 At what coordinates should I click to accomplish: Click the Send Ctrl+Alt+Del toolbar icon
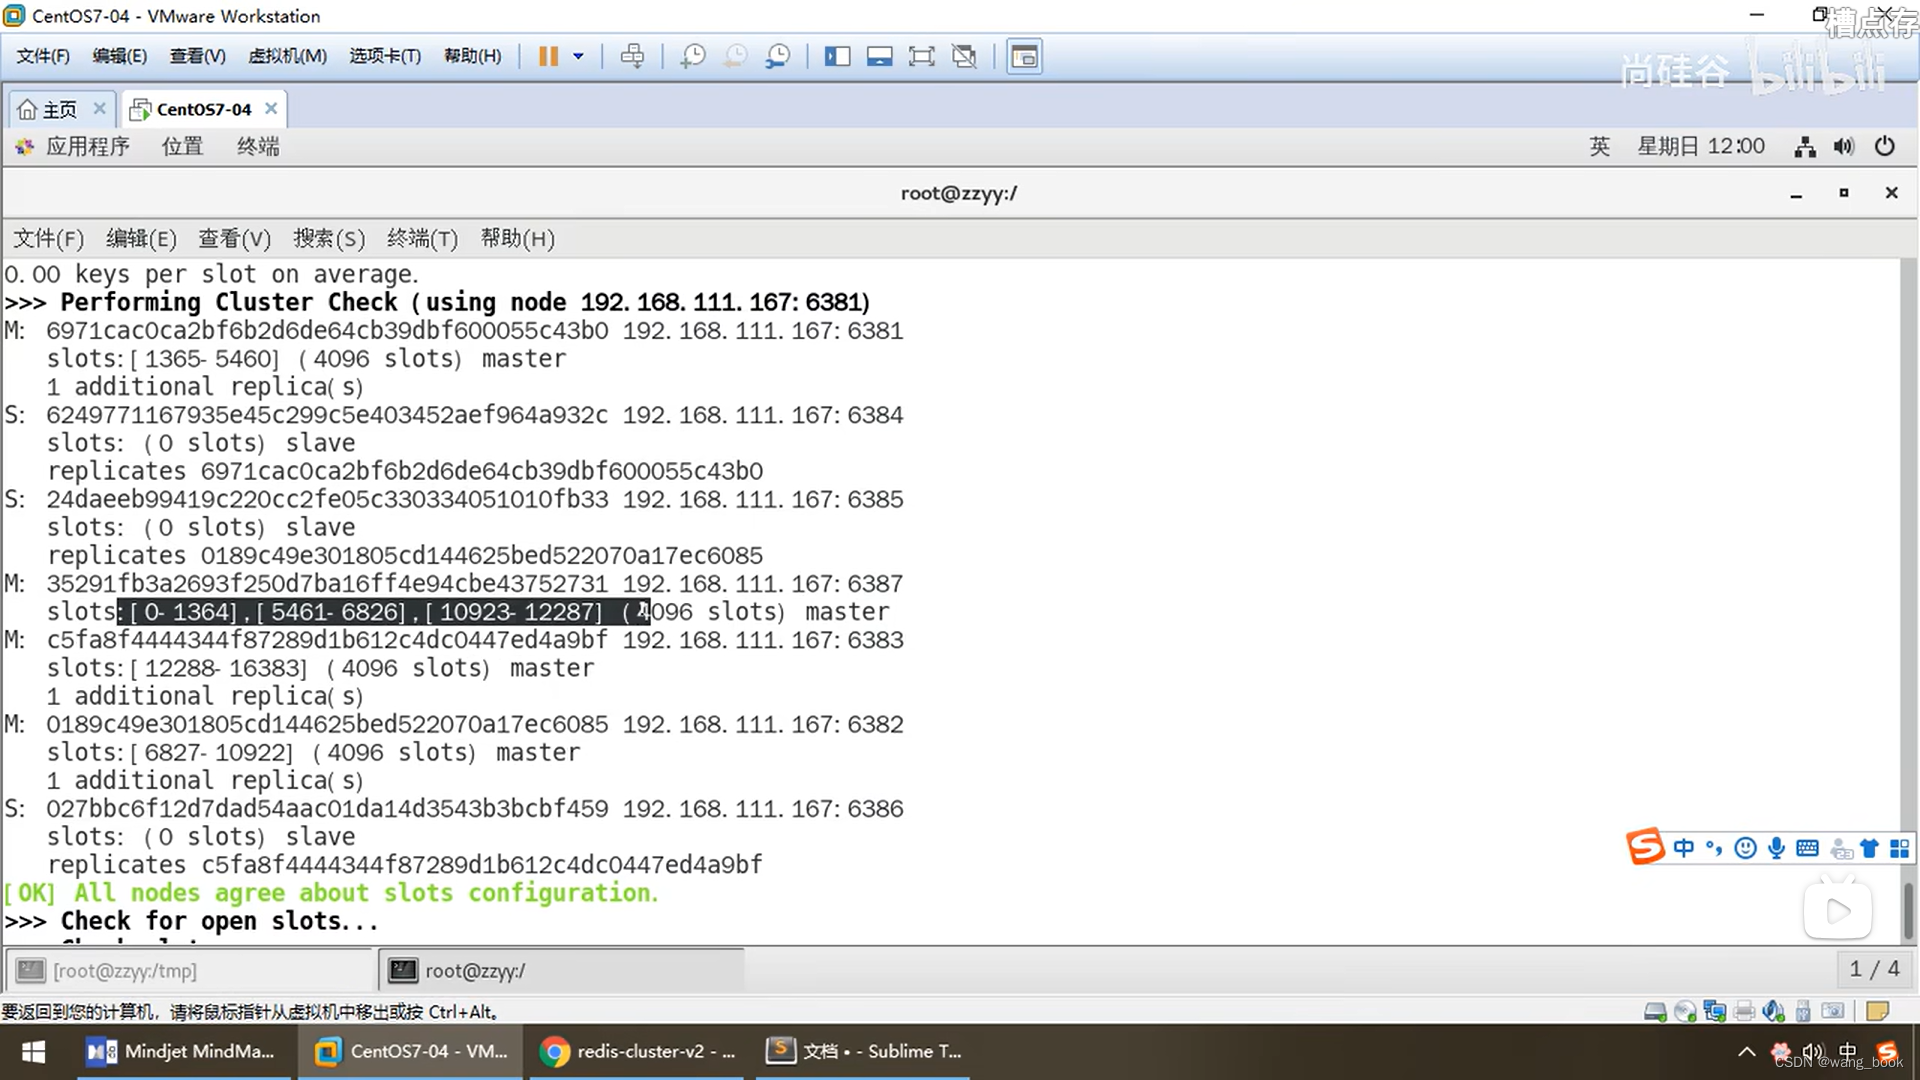(632, 57)
